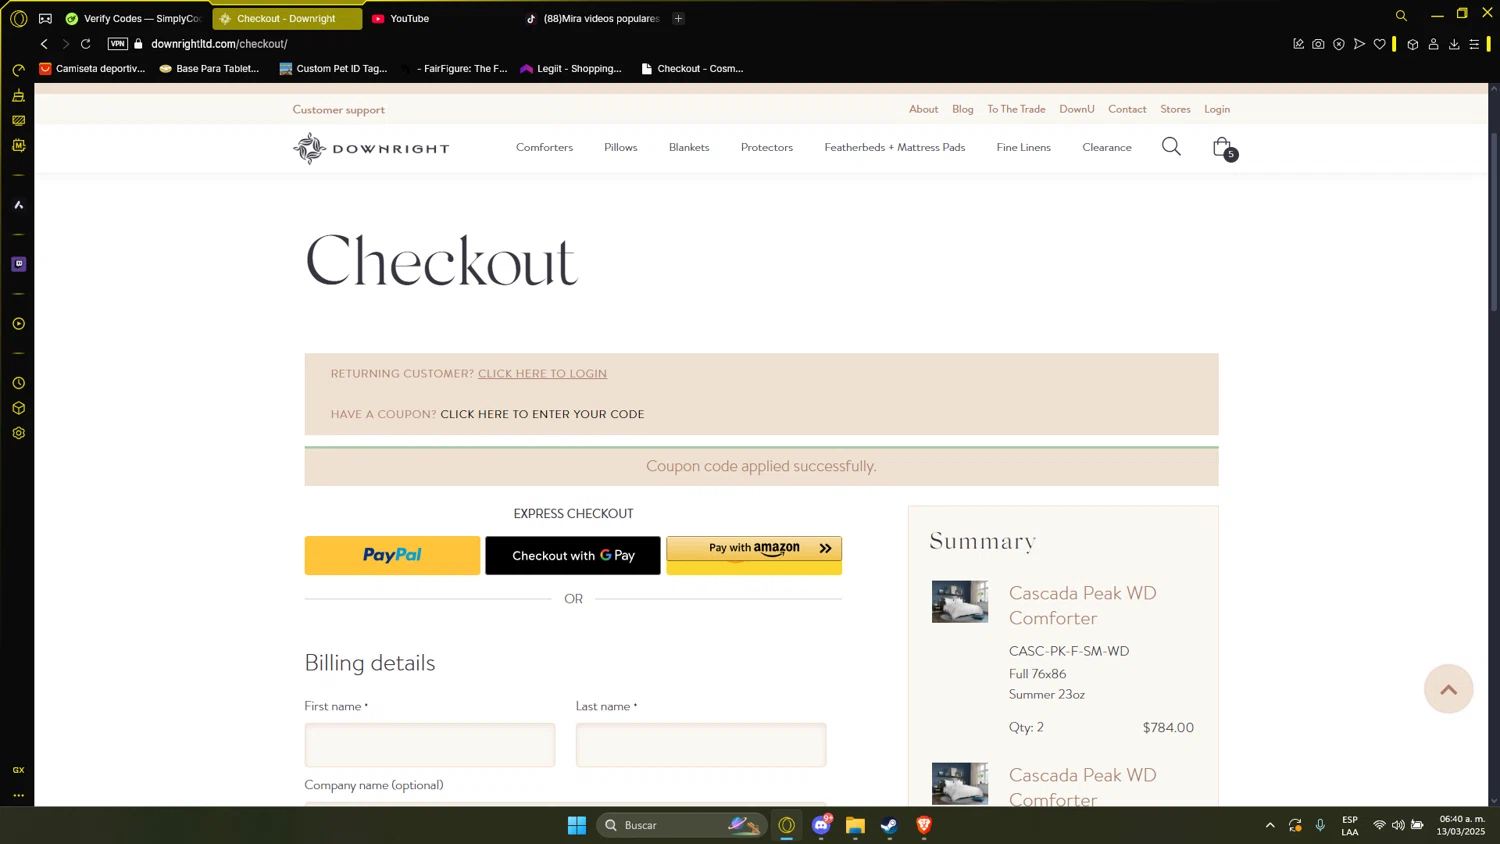Viewport: 1500px width, 844px height.
Task: Open To The Trade link
Action: [1016, 109]
